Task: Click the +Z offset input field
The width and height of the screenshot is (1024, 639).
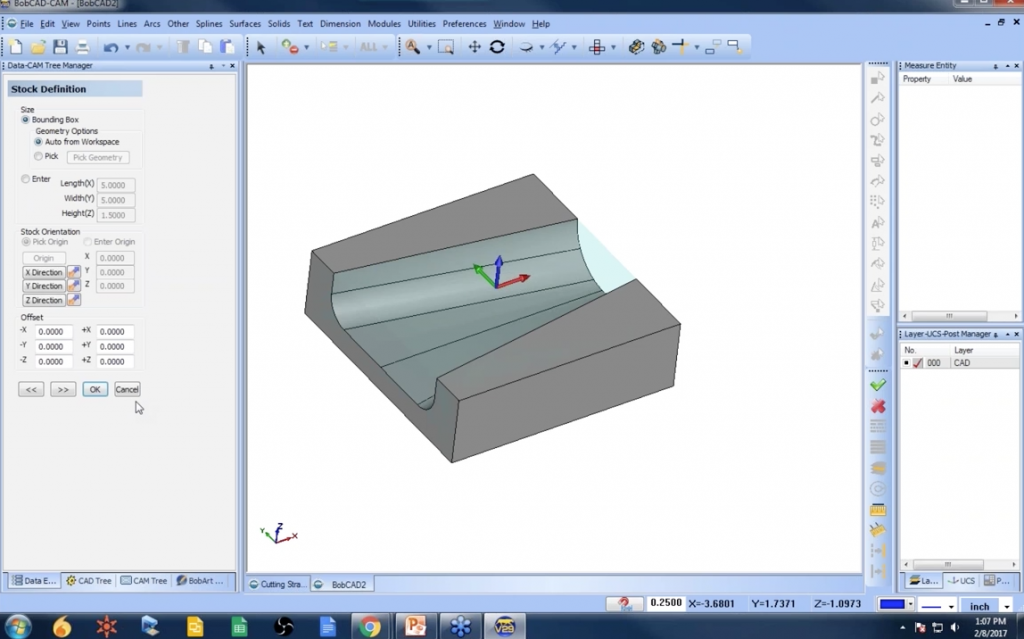Action: pos(115,361)
